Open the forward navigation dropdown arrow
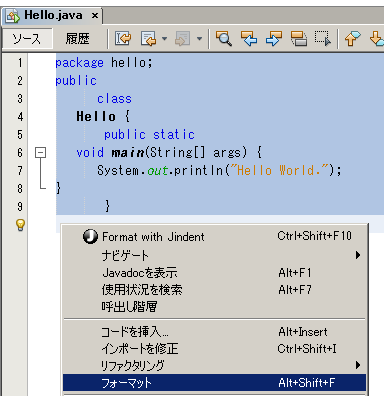This screenshot has width=384, height=400. [199, 39]
